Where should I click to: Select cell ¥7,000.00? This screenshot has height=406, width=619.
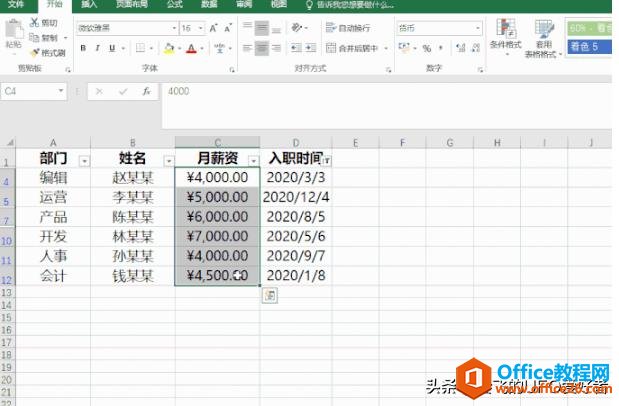pos(217,237)
